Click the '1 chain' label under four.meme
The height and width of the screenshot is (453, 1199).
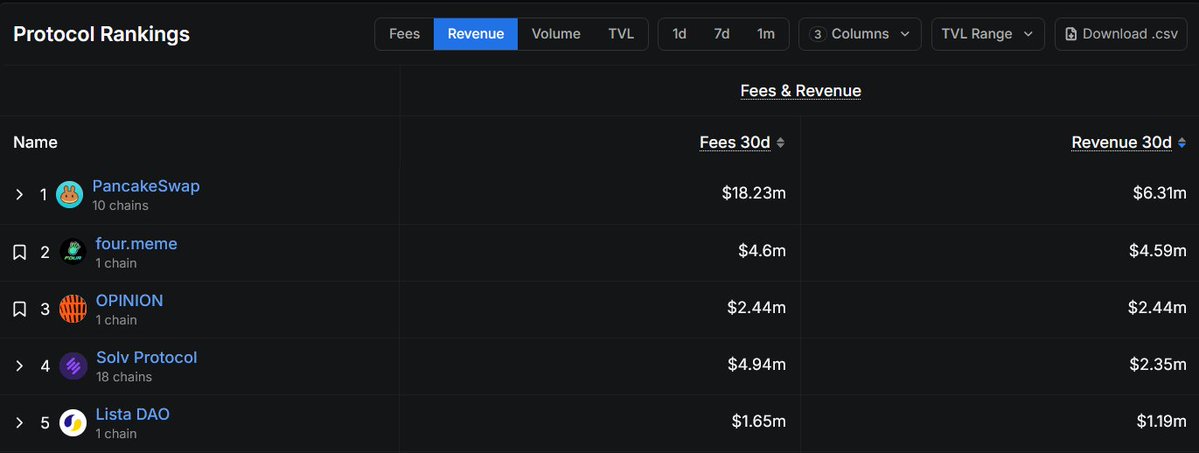[116, 263]
